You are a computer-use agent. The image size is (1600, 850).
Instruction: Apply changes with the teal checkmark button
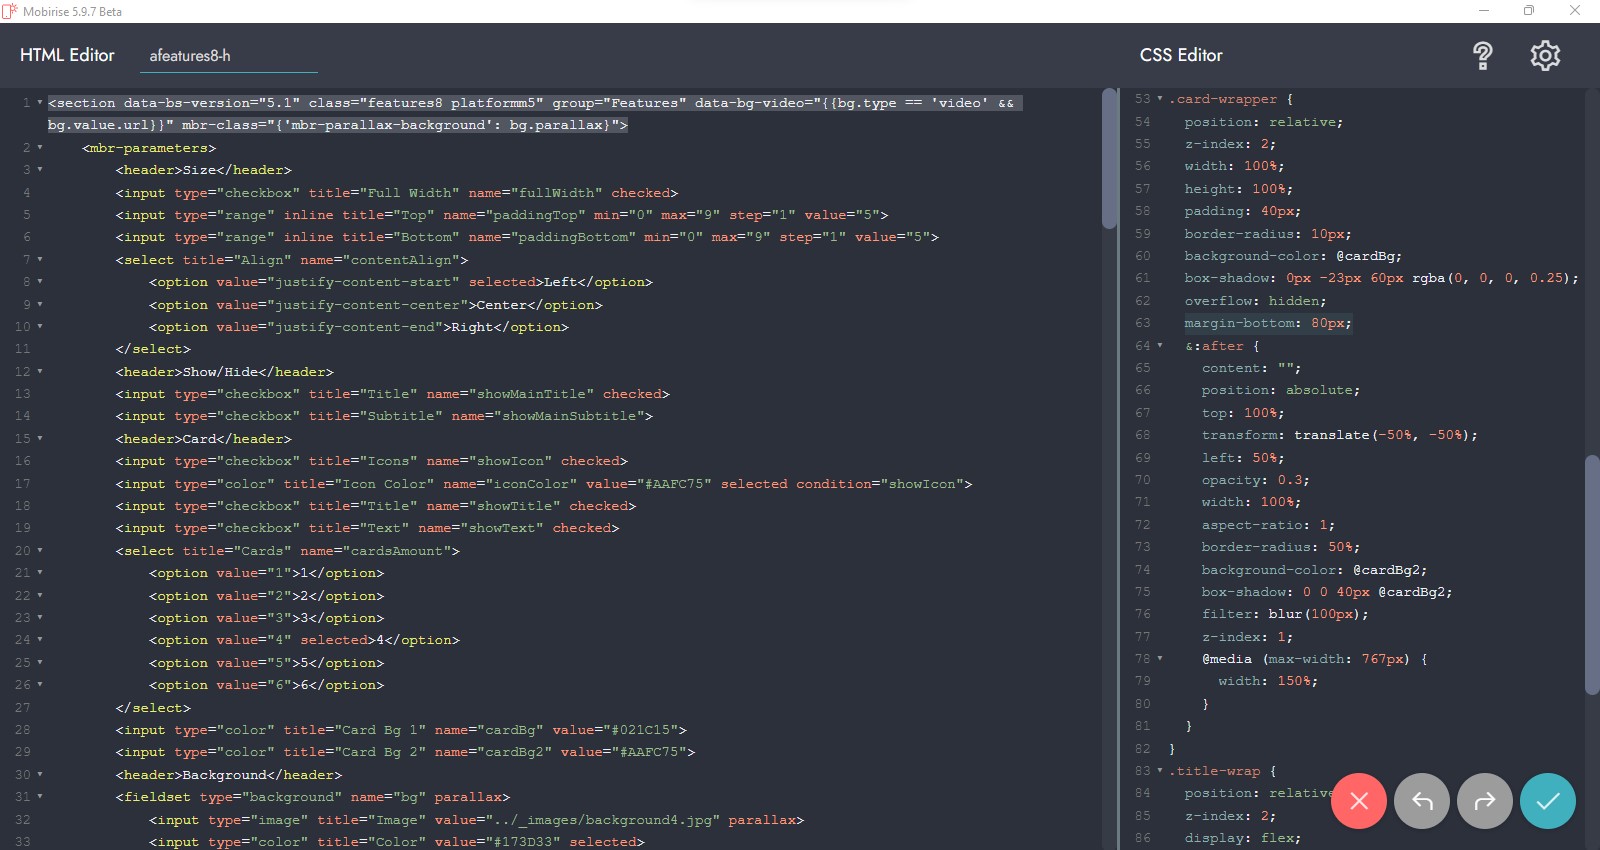[1548, 801]
